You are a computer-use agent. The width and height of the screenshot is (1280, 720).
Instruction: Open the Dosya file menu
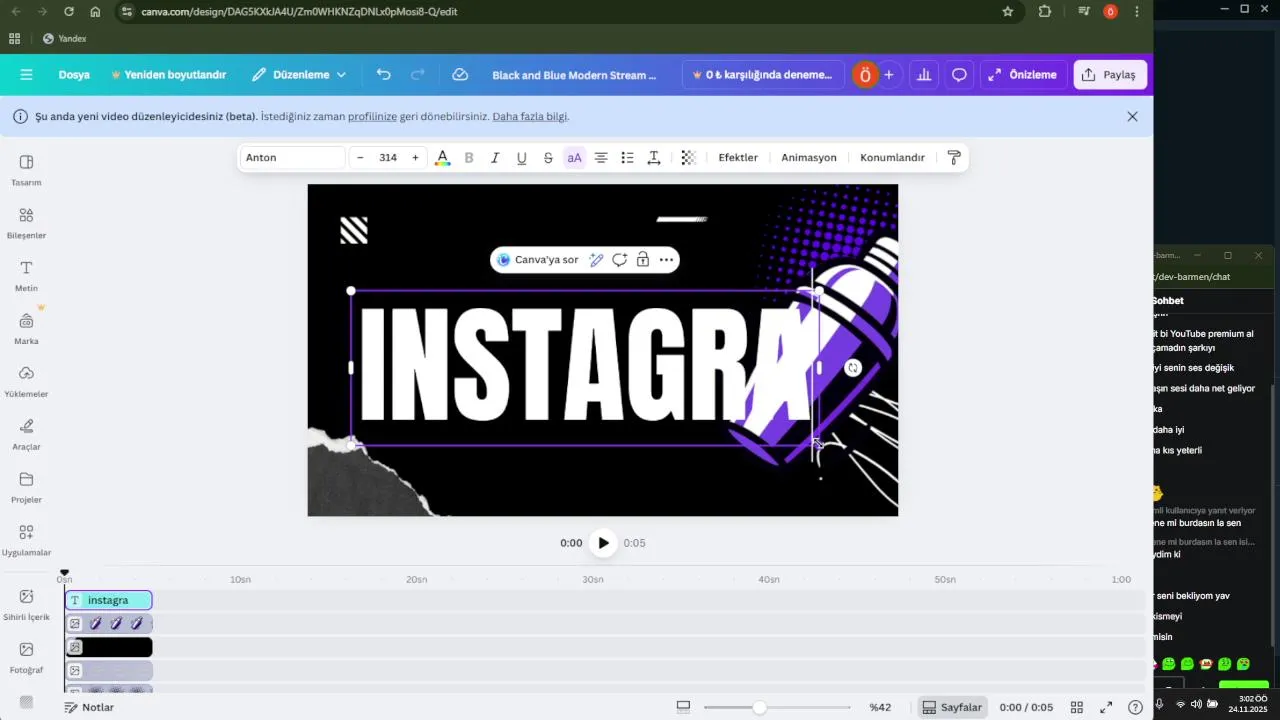tap(74, 75)
